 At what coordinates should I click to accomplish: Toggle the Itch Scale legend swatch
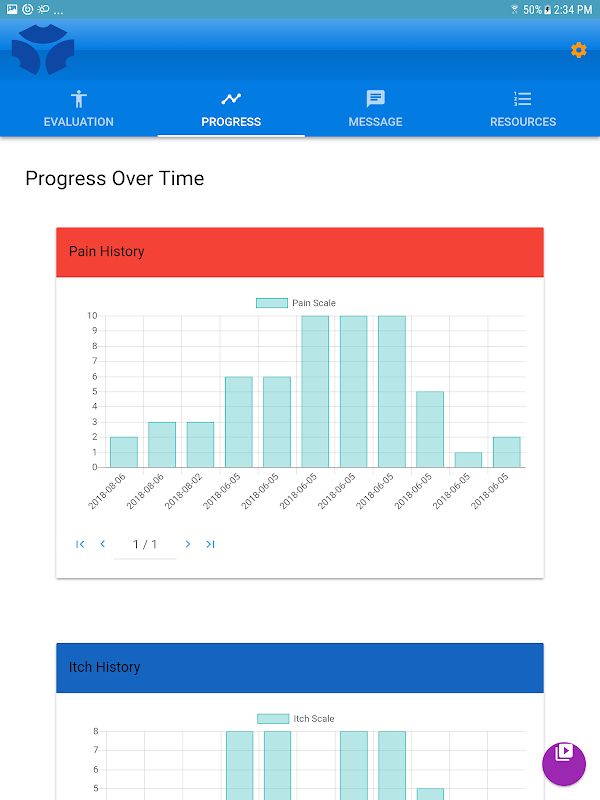pyautogui.click(x=273, y=719)
